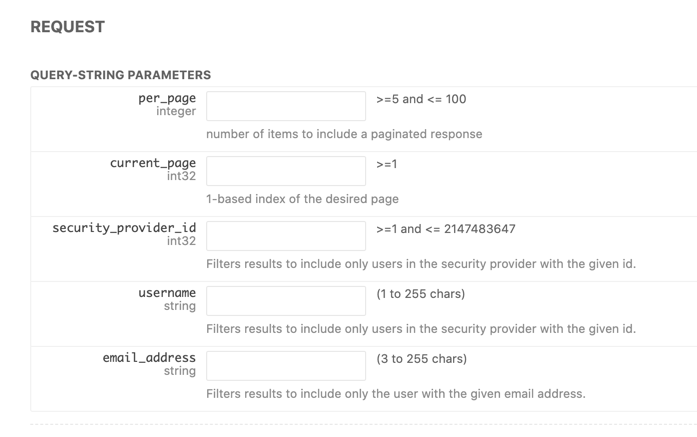The image size is (697, 437).
Task: Select the security_provider_id input box
Action: tap(286, 236)
